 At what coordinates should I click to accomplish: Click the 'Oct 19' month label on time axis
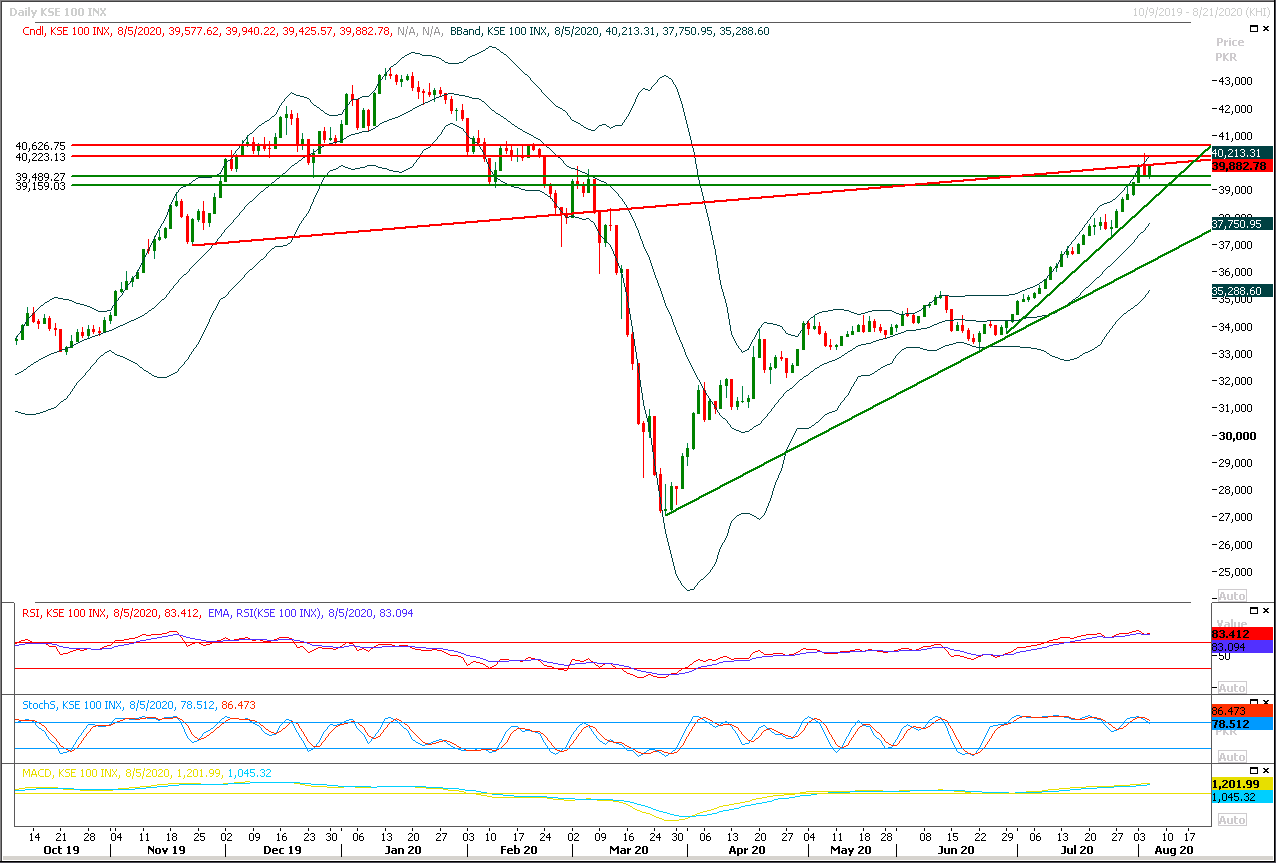click(x=61, y=850)
